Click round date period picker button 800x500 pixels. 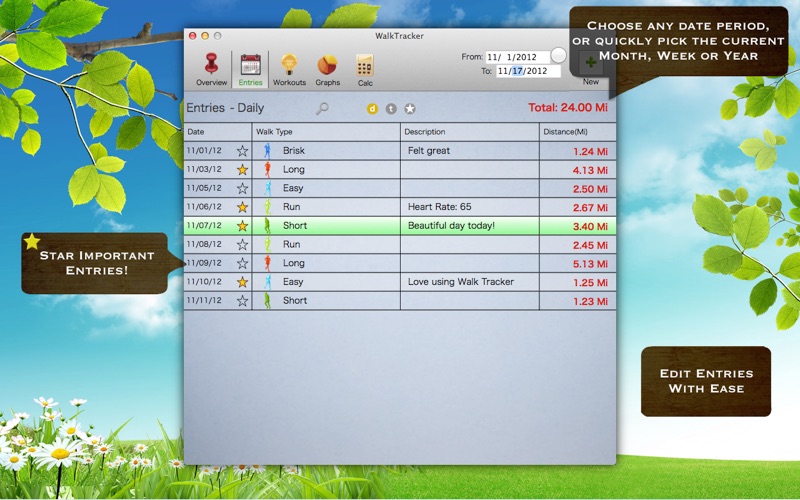tap(559, 55)
